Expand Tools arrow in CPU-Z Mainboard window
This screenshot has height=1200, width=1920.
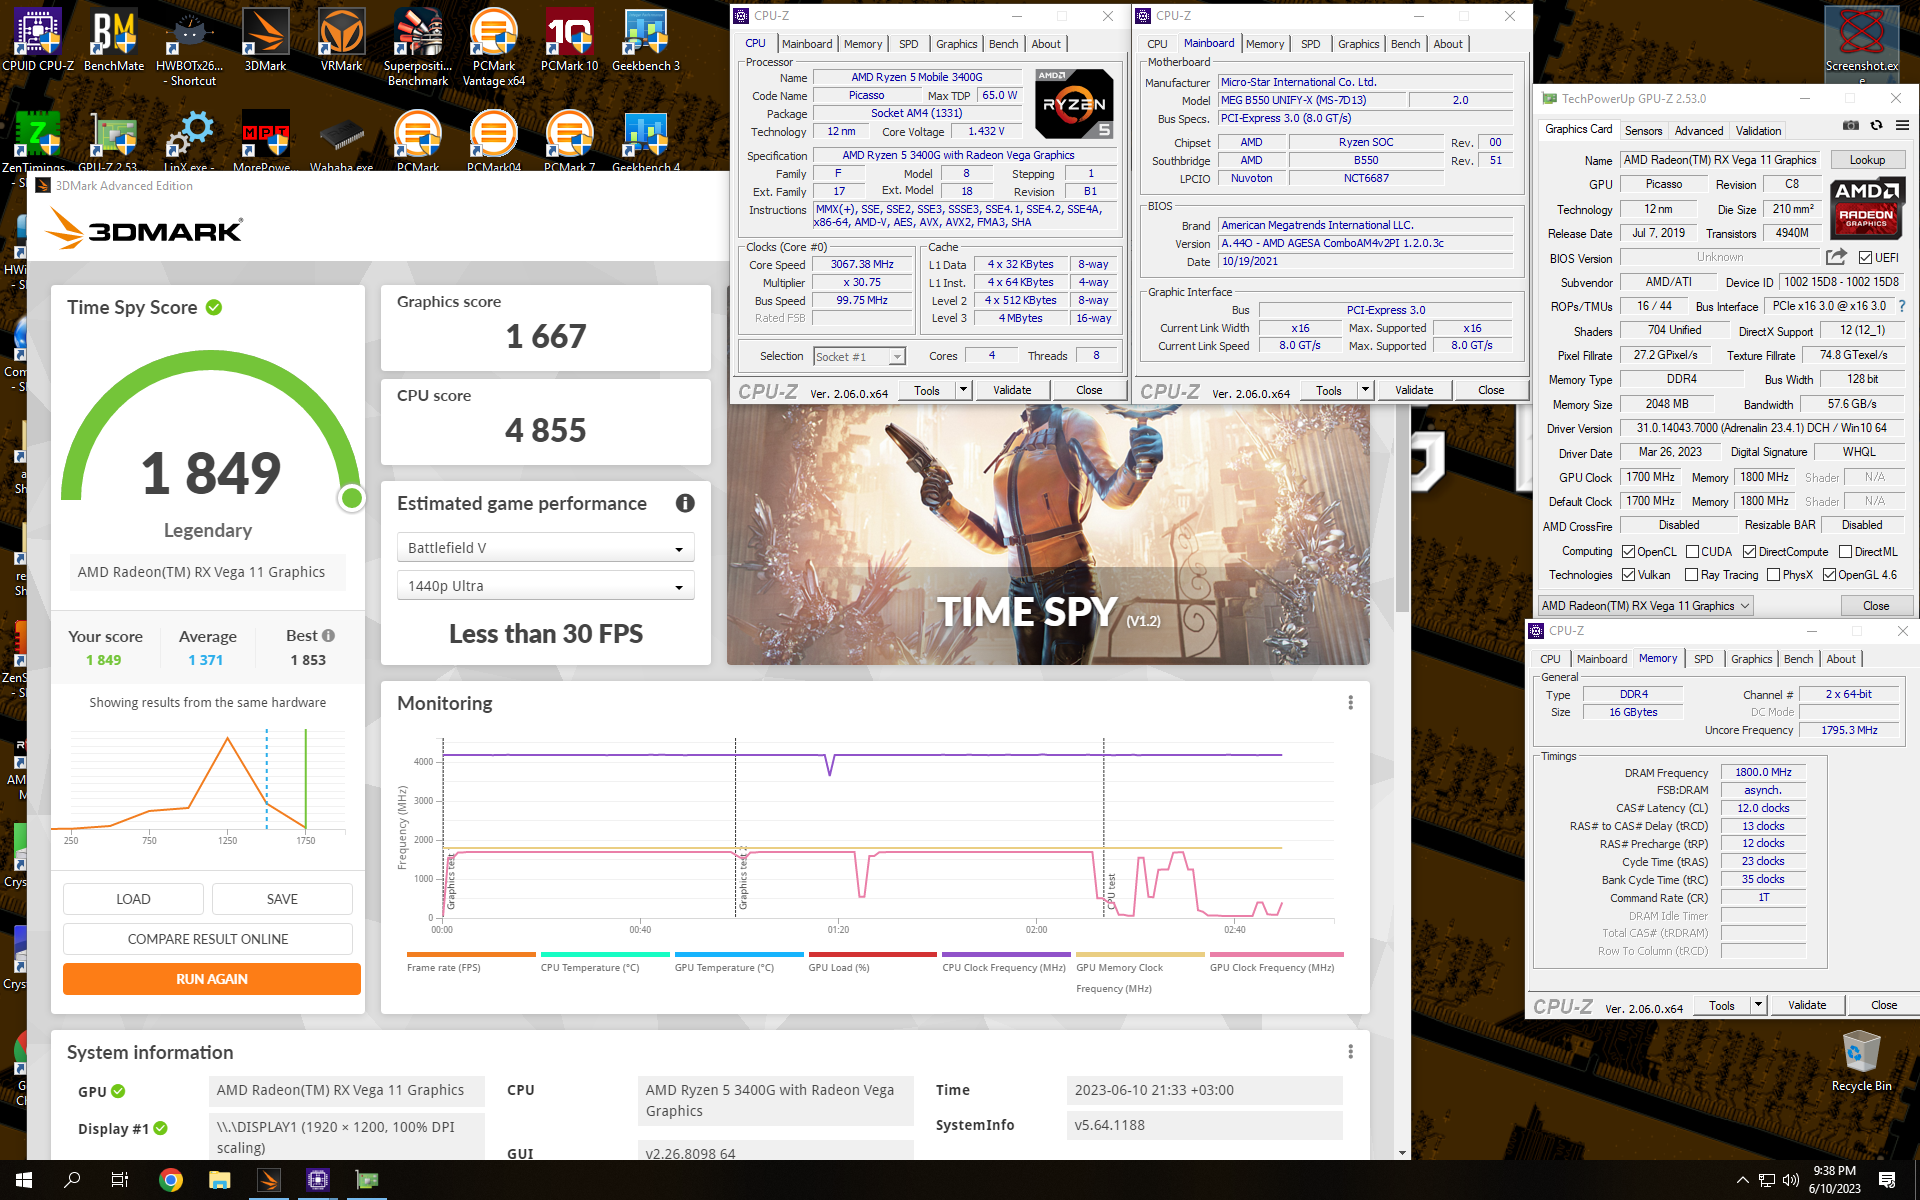pyautogui.click(x=1365, y=390)
